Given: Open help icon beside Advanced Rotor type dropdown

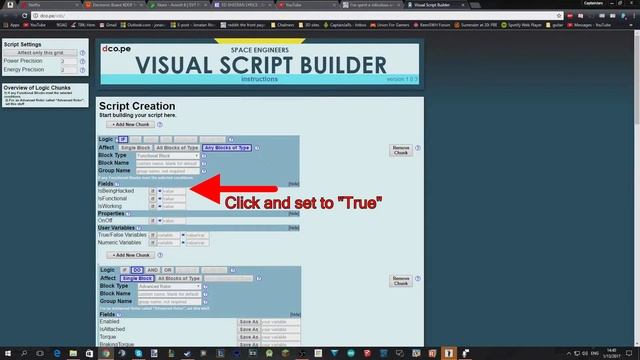Looking at the screenshot, I should tap(205, 287).
